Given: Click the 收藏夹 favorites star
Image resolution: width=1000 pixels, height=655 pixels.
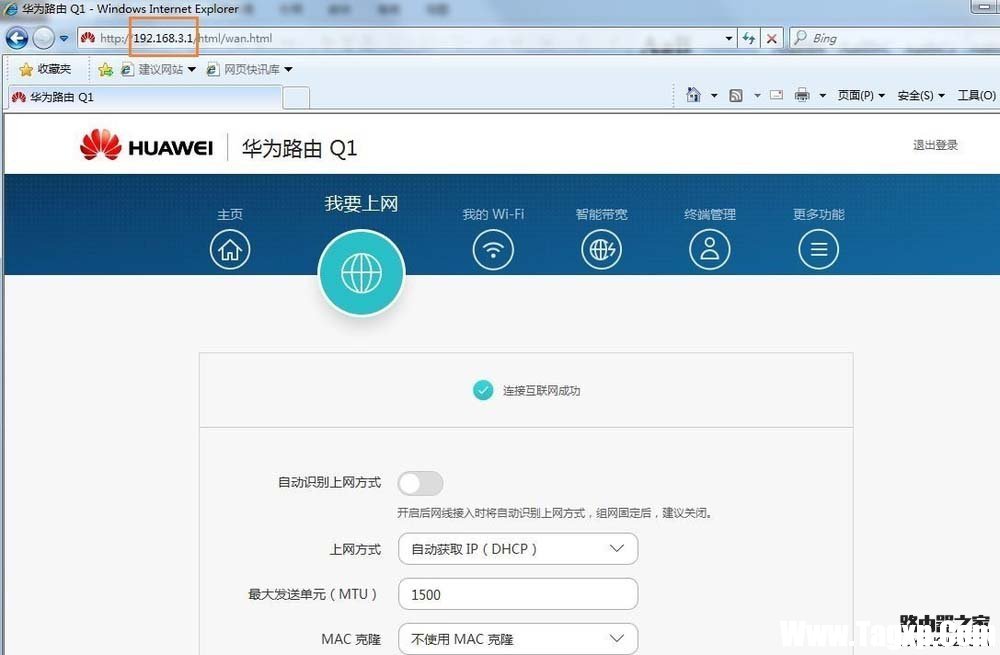Looking at the screenshot, I should (26, 70).
